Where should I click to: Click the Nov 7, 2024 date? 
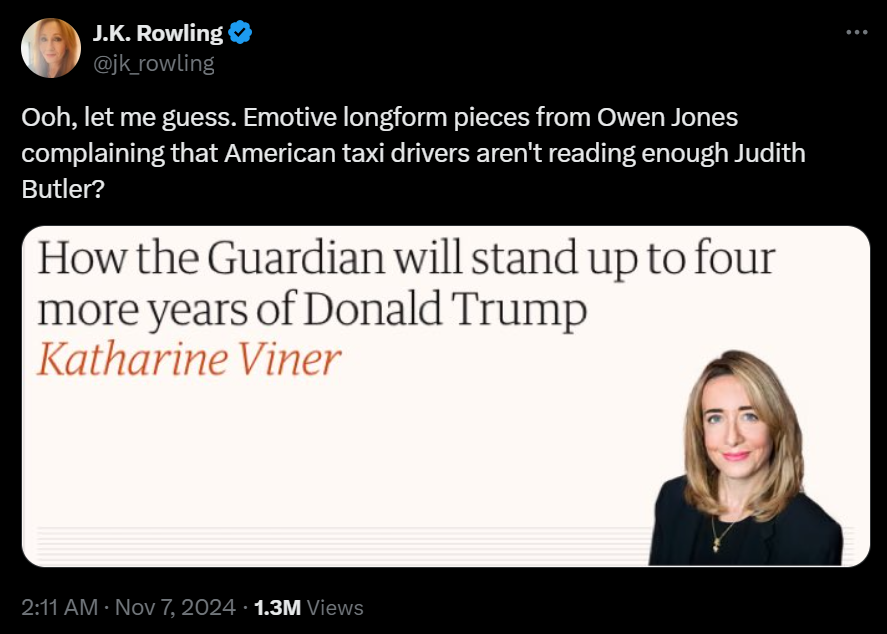[175, 607]
